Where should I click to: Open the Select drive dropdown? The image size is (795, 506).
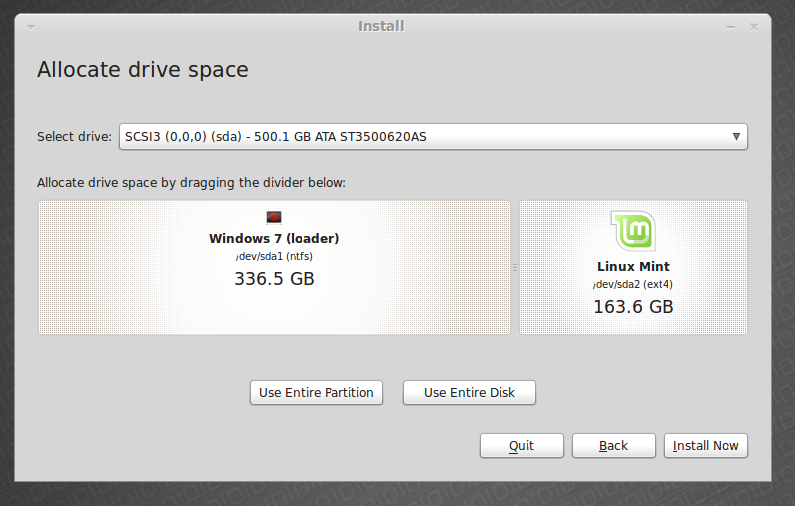[433, 136]
